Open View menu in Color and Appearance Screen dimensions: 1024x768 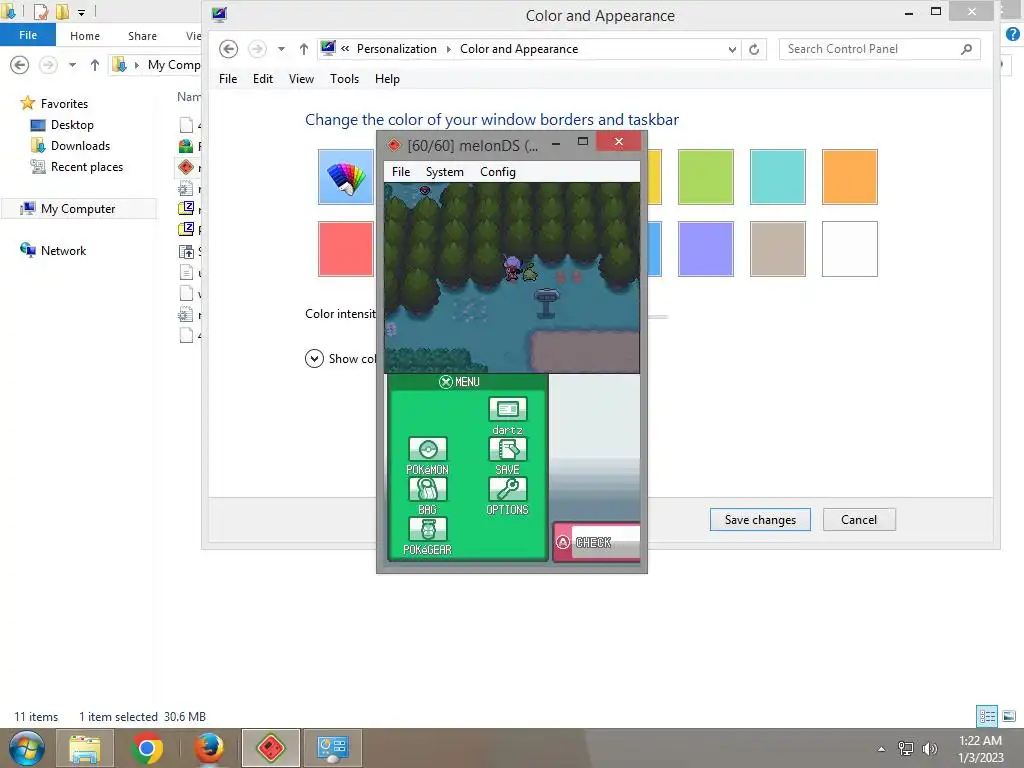click(301, 79)
